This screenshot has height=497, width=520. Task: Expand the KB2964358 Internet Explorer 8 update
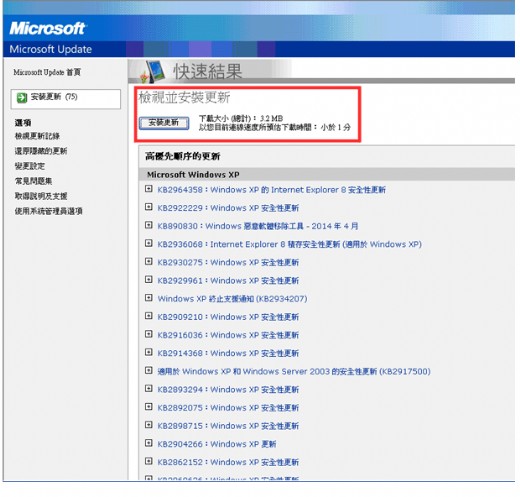(x=149, y=189)
